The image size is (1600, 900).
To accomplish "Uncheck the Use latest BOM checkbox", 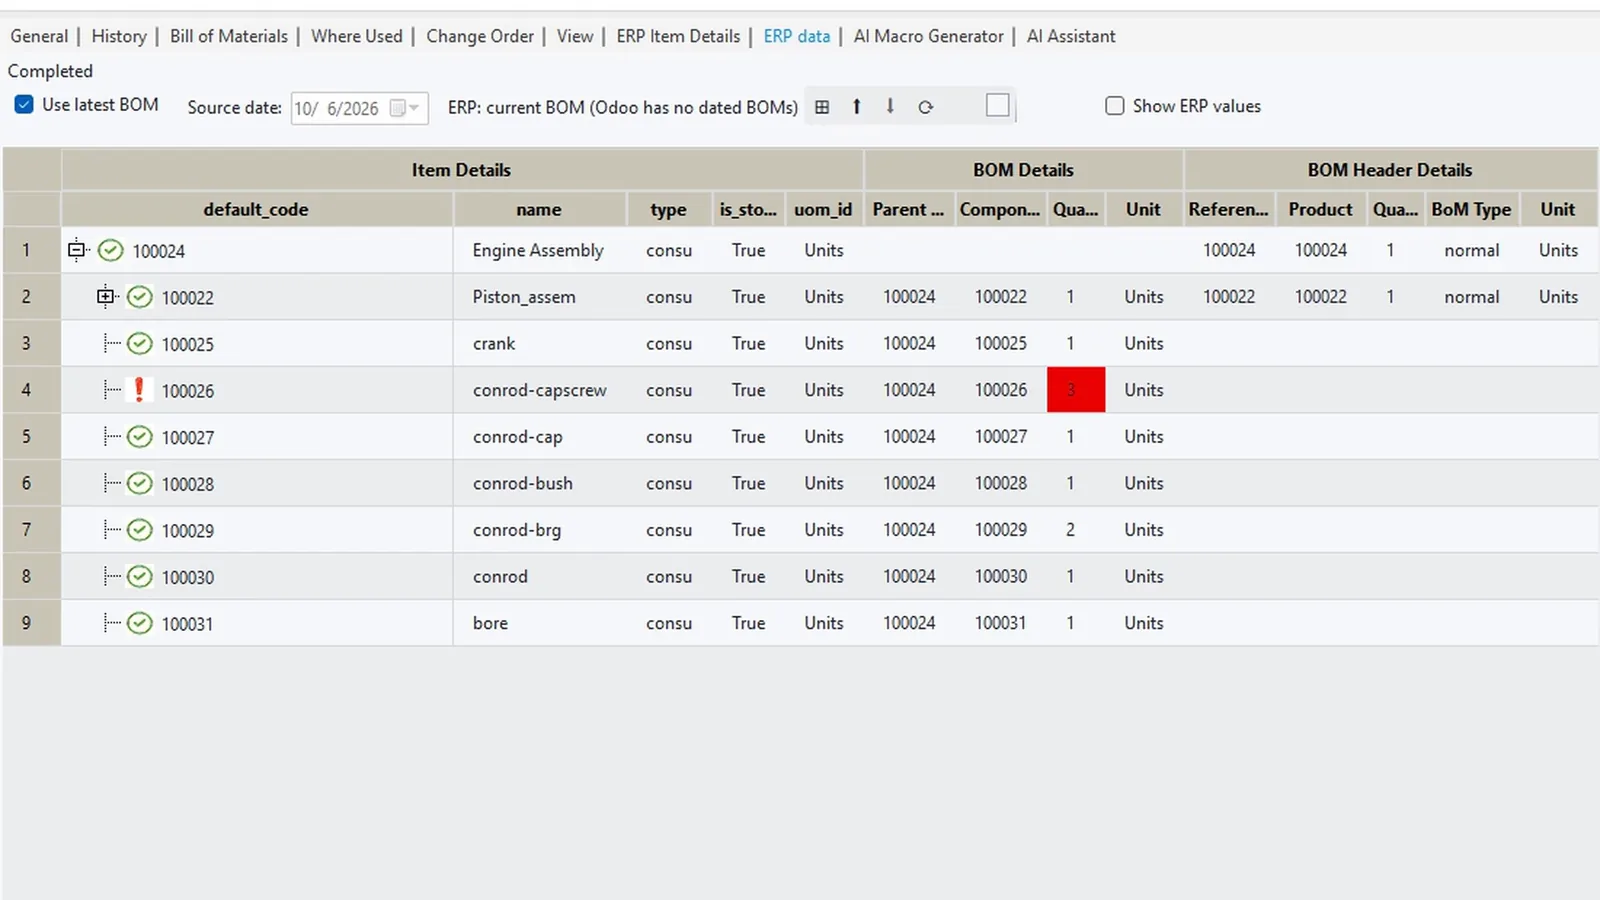I will pyautogui.click(x=24, y=105).
